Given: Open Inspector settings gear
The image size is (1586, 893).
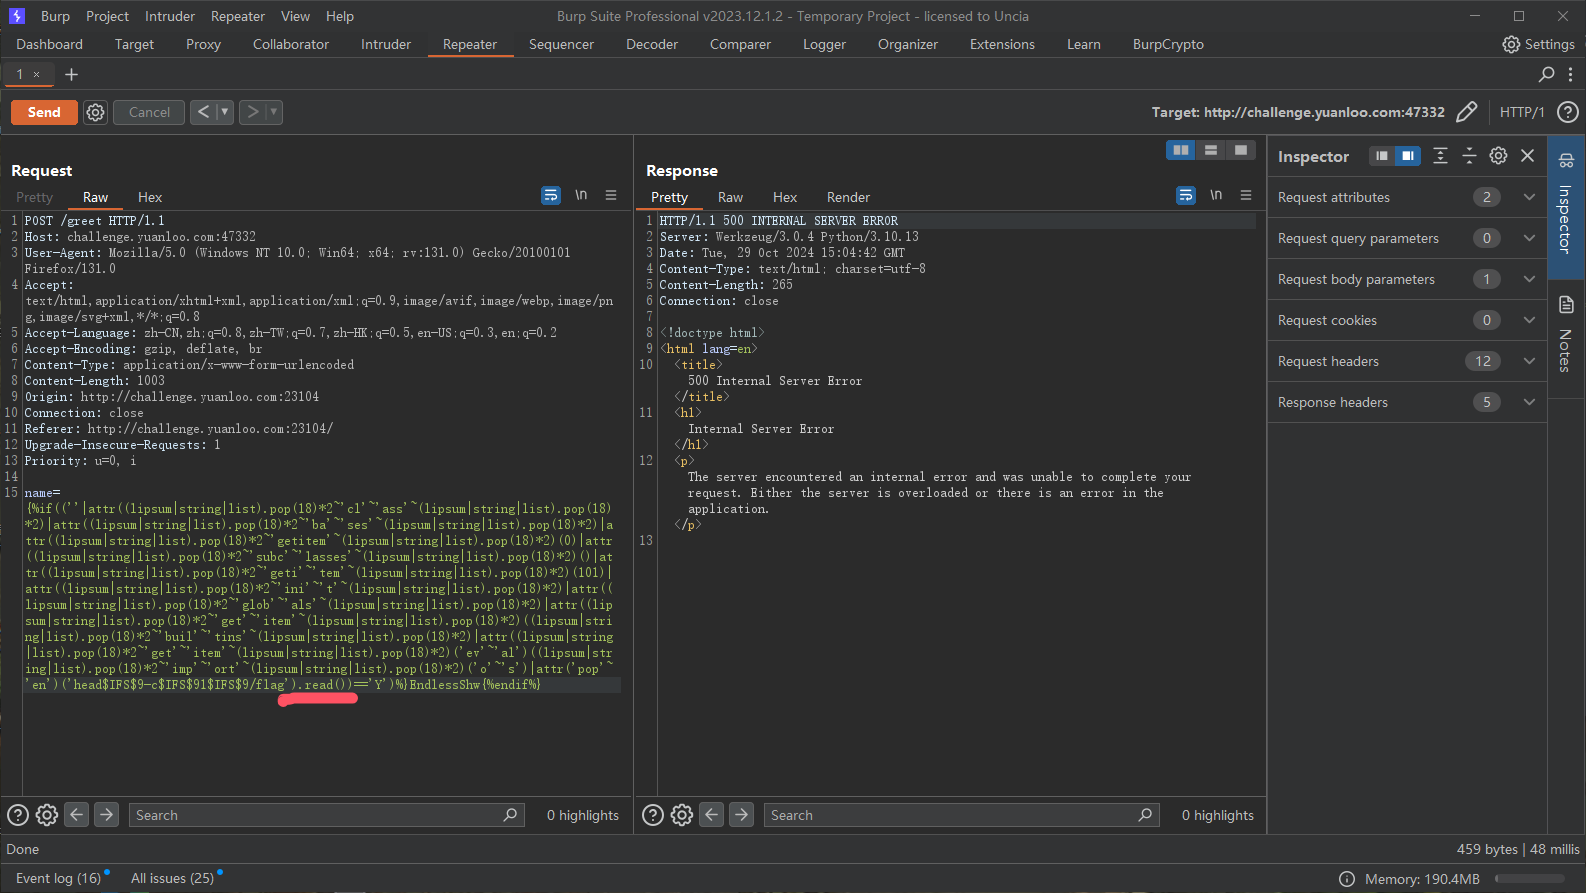Looking at the screenshot, I should click(1498, 156).
